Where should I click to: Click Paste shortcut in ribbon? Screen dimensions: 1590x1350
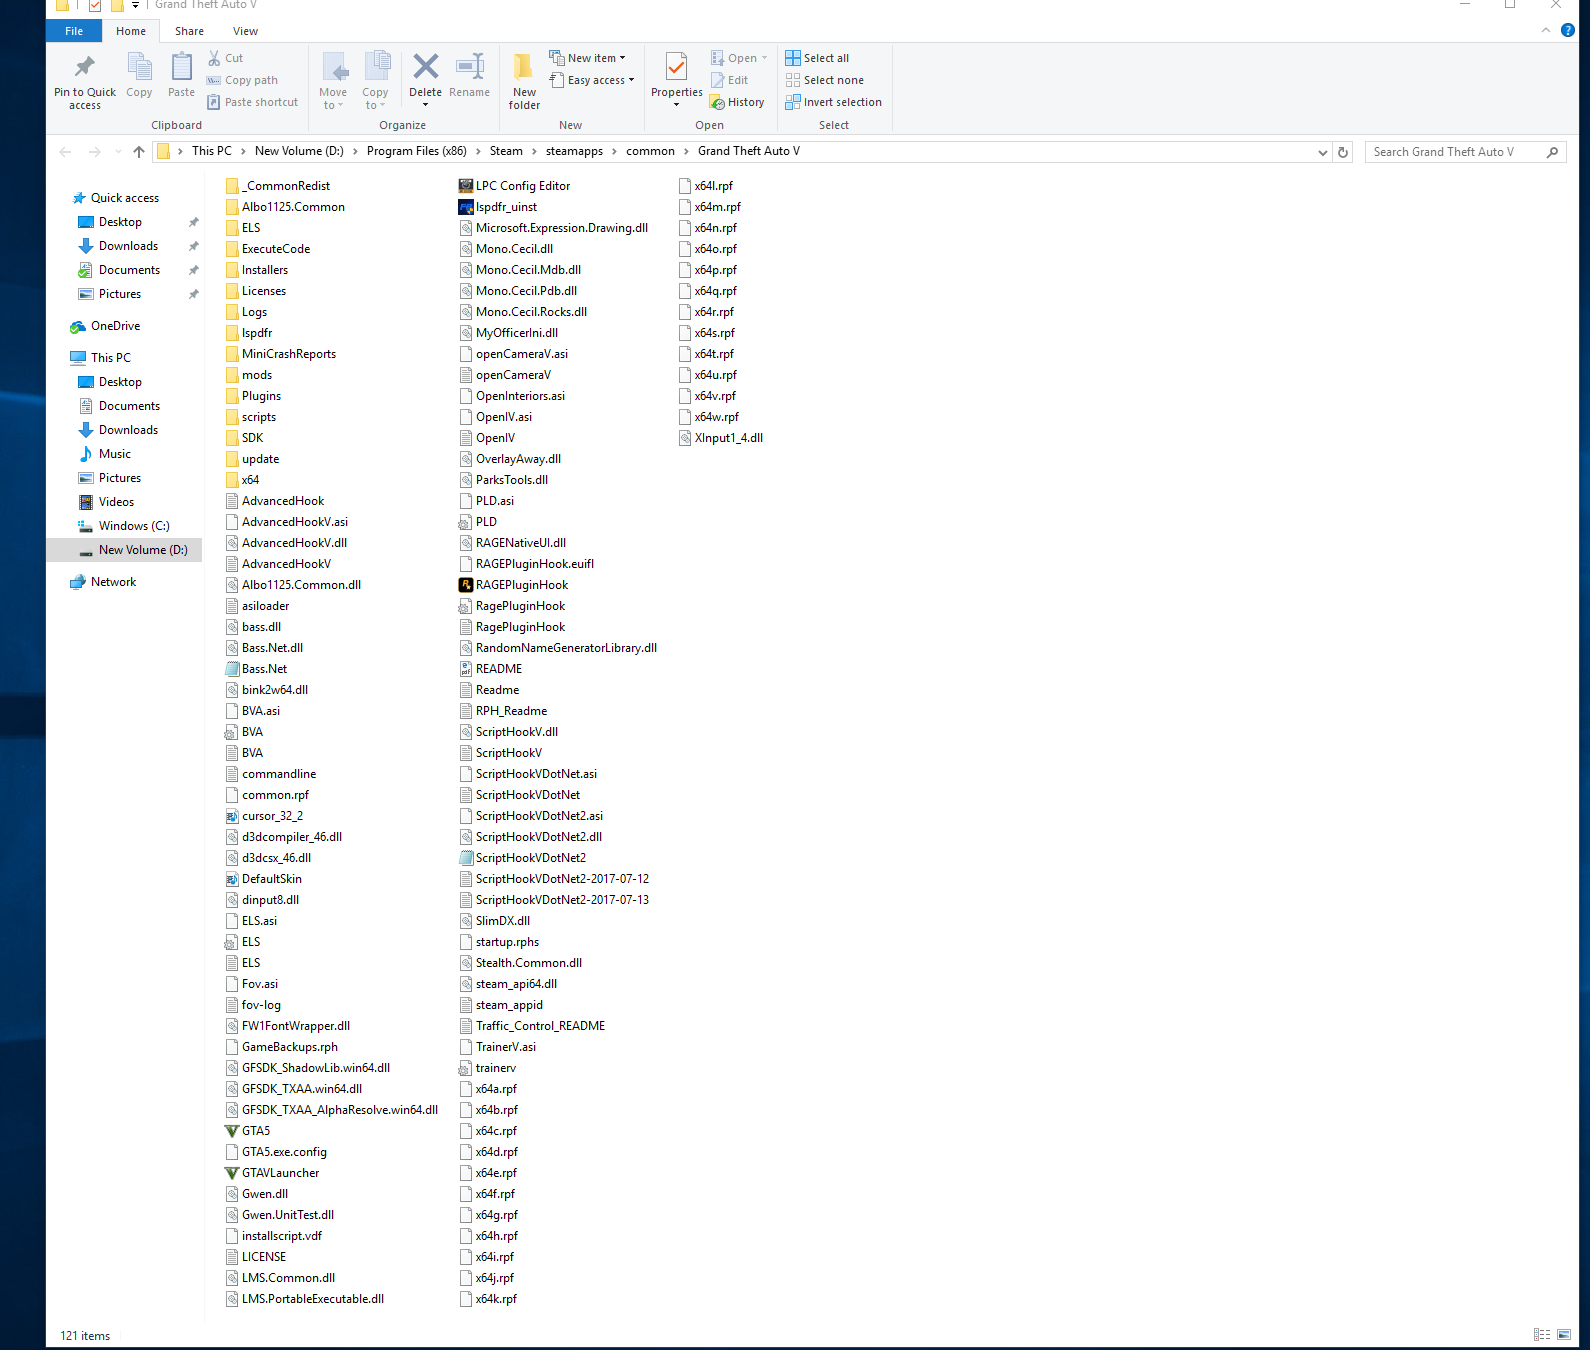click(x=252, y=102)
